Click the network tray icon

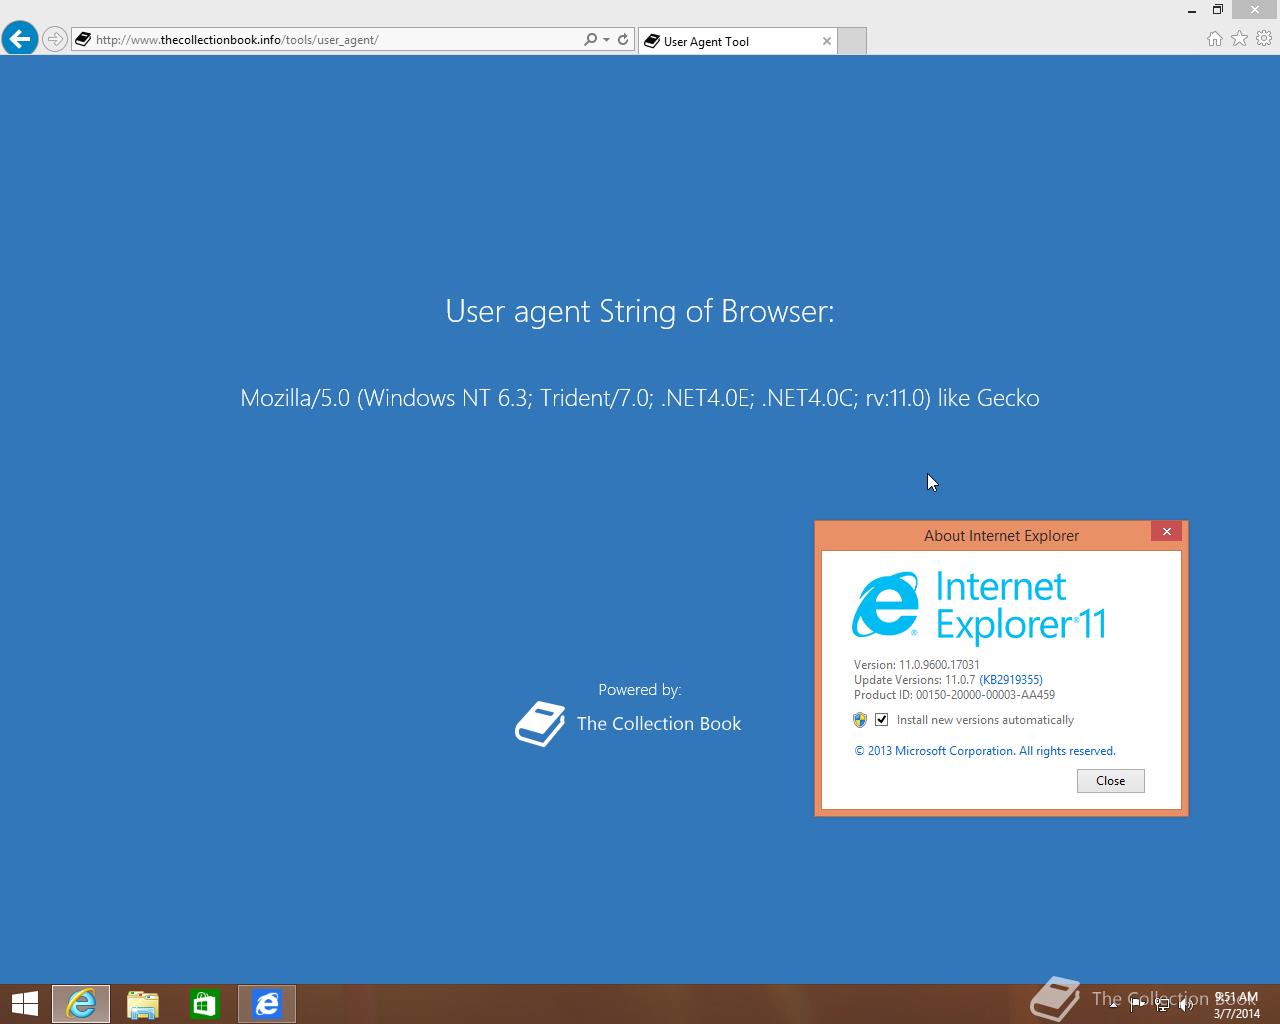click(x=1162, y=1005)
